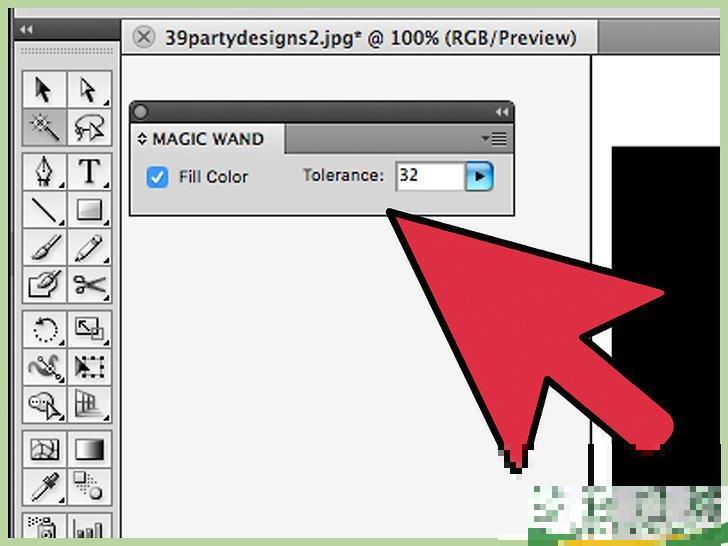This screenshot has height=546, width=728.
Task: Select the Eyedropper tool
Action: pos(44,487)
